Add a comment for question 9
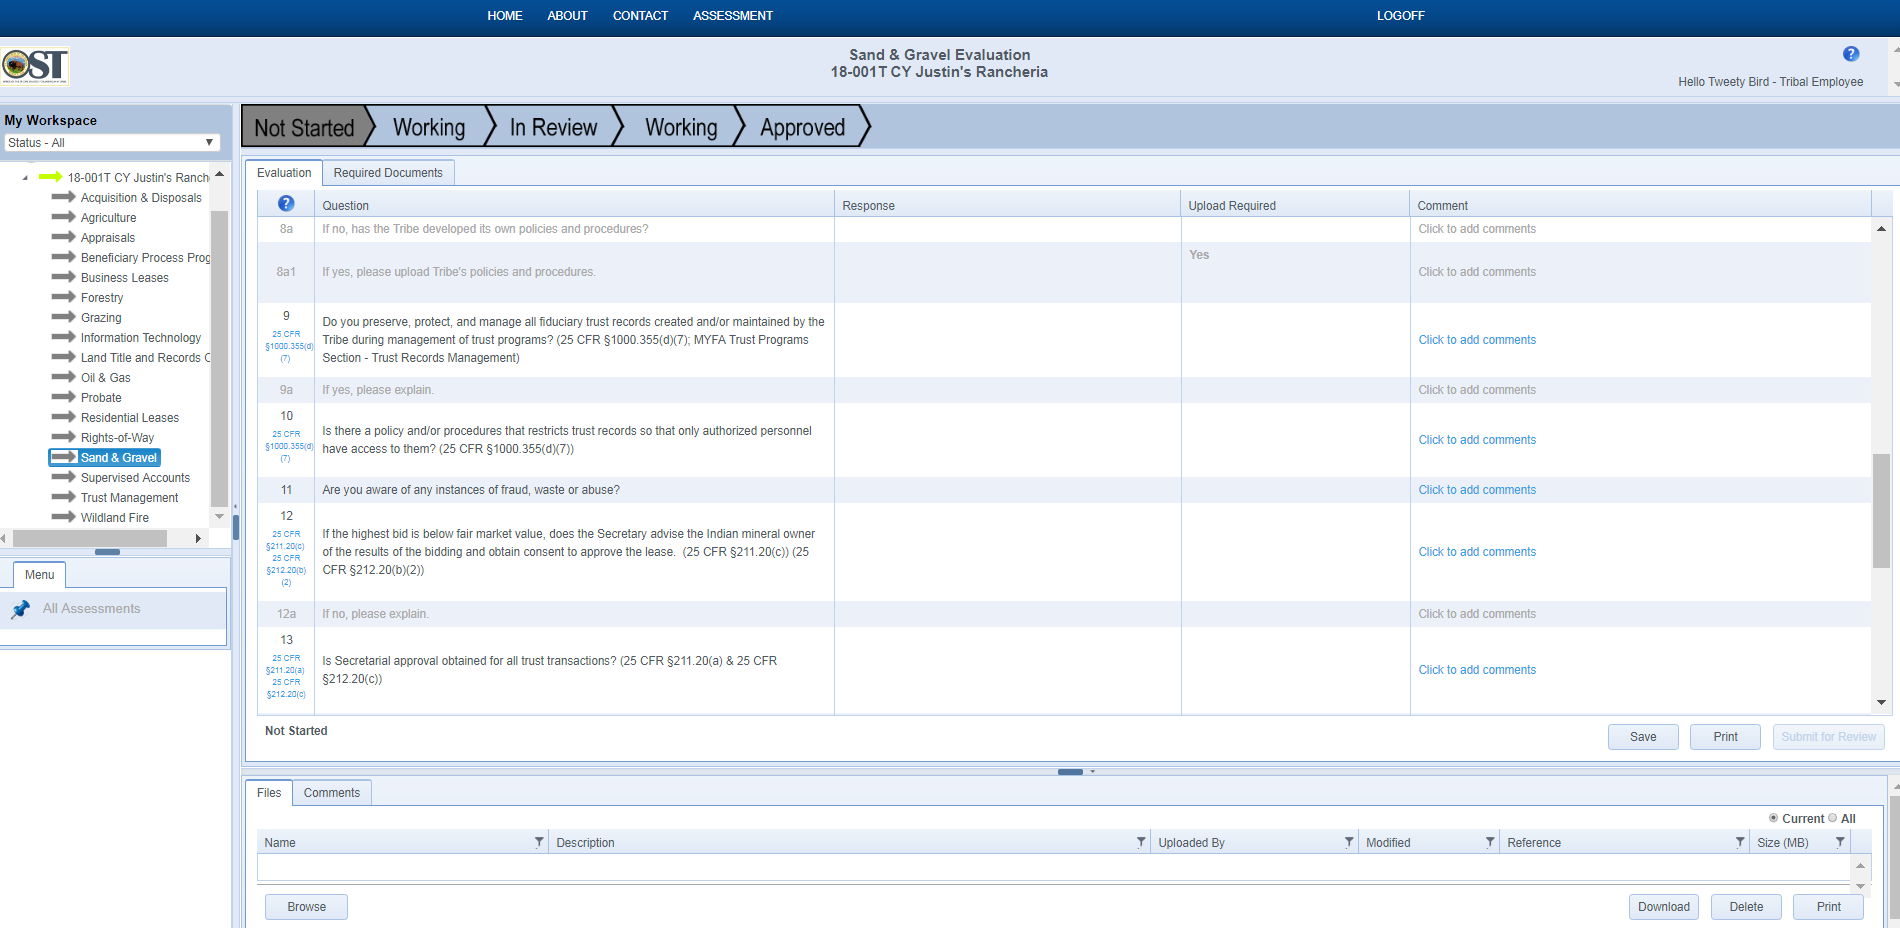Viewport: 1900px width, 928px height. tap(1477, 340)
